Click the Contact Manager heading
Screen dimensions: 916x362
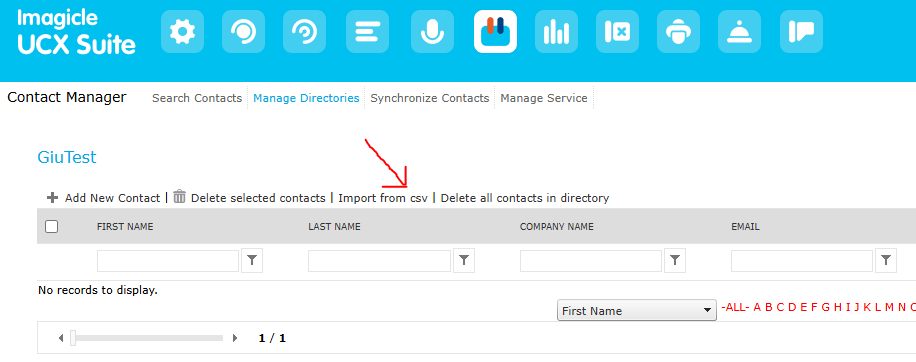[67, 97]
